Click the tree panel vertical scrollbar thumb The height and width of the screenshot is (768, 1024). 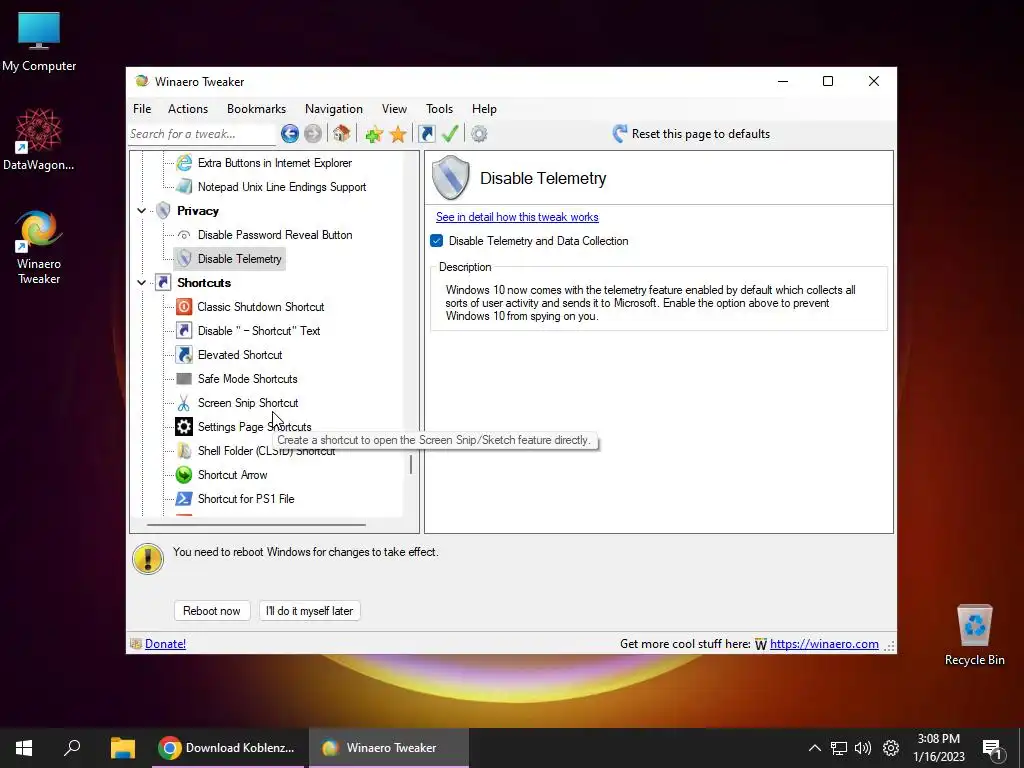pos(411,465)
